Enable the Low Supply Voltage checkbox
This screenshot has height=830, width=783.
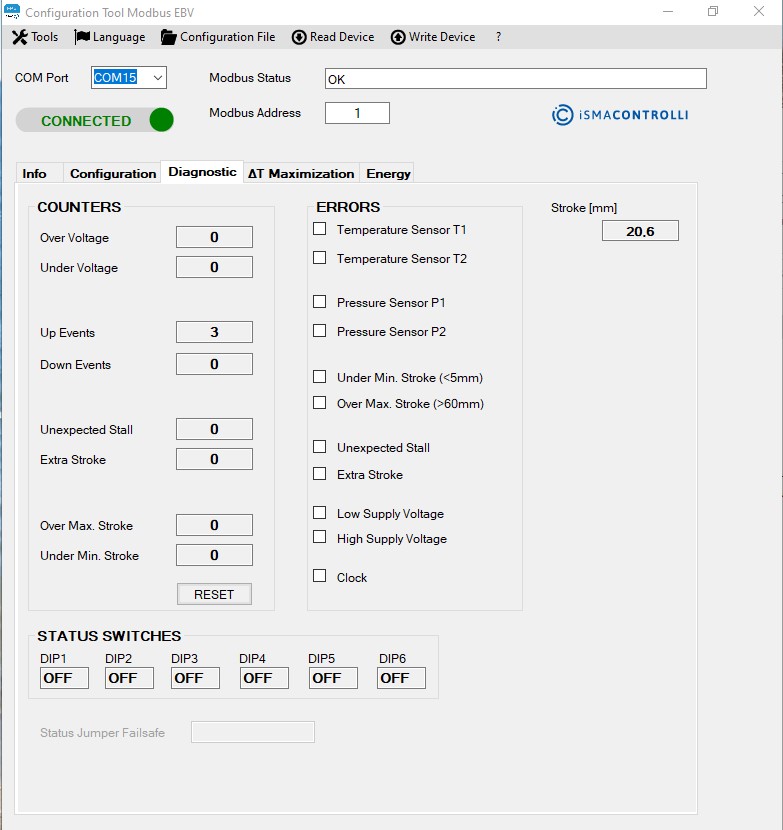320,513
